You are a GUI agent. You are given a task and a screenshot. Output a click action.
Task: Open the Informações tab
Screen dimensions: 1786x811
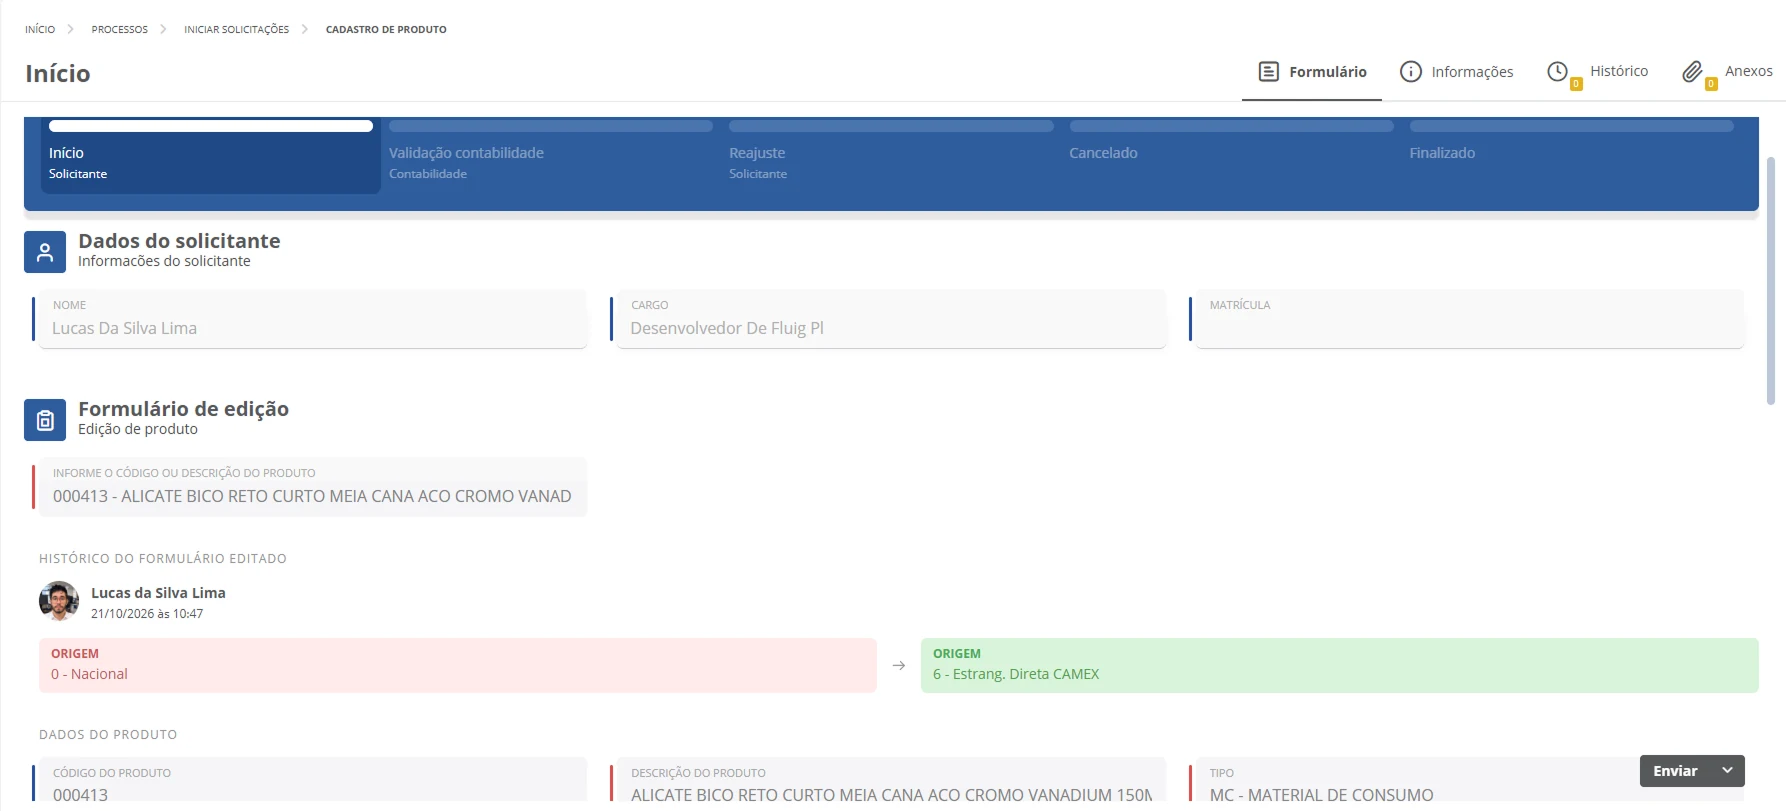coord(1456,71)
